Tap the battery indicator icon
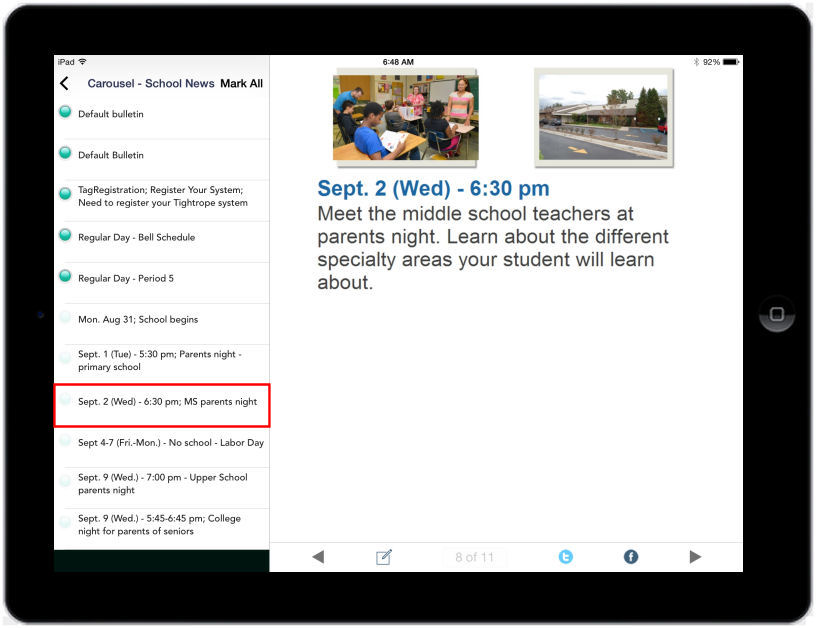This screenshot has width=816, height=628. point(731,62)
